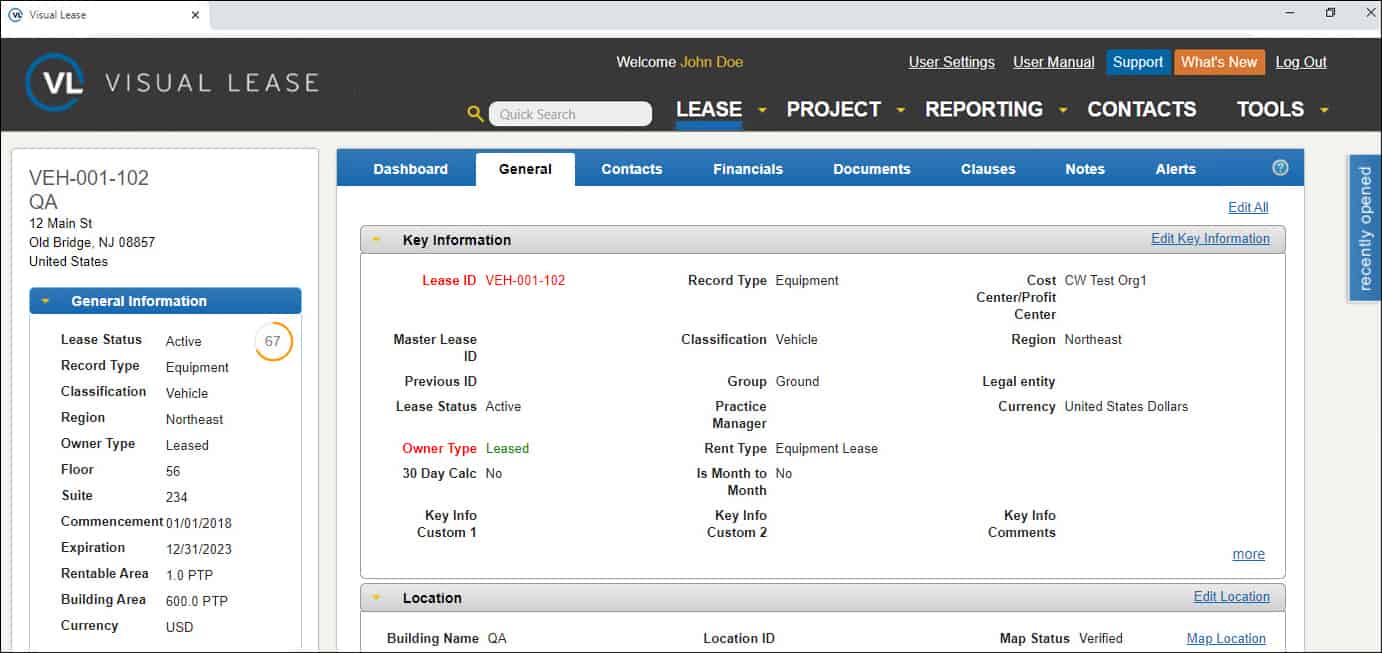Click the Edit All link

(x=1248, y=207)
